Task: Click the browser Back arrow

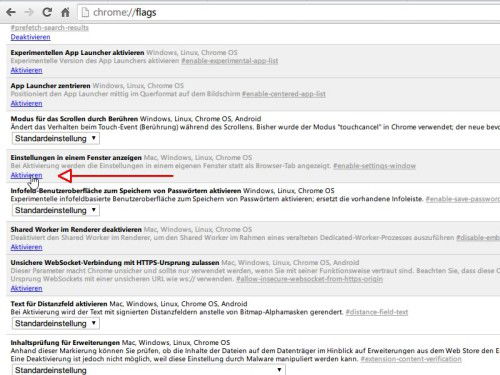Action: coord(11,12)
